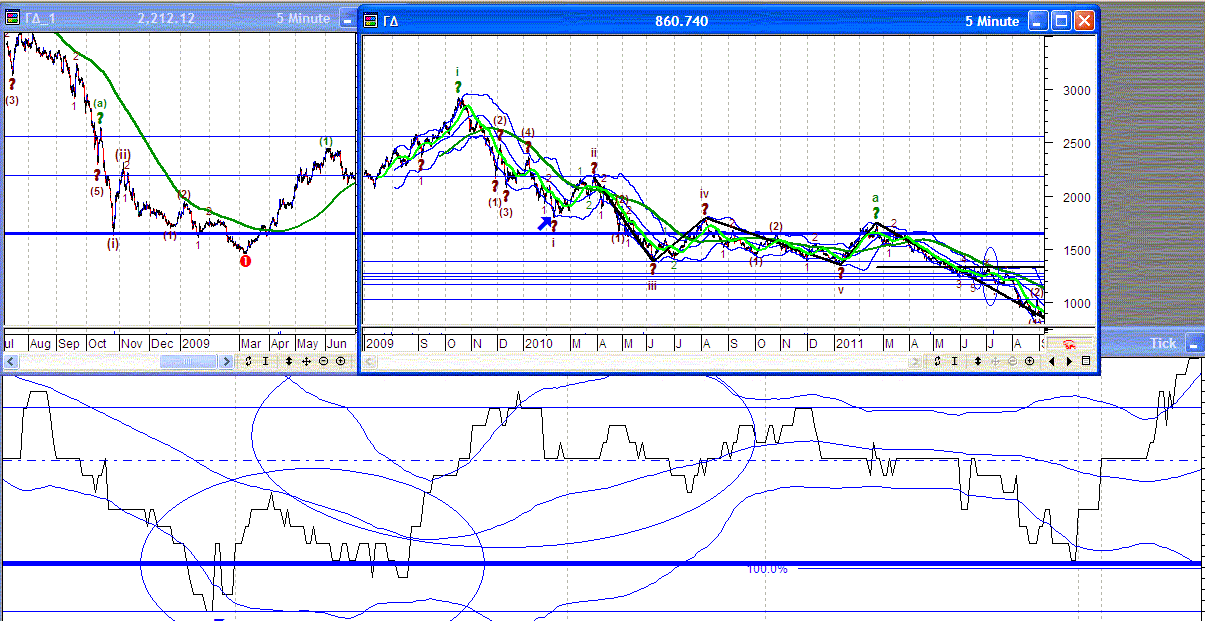Click '2010' label on ΓΔ time axis

coord(539,343)
